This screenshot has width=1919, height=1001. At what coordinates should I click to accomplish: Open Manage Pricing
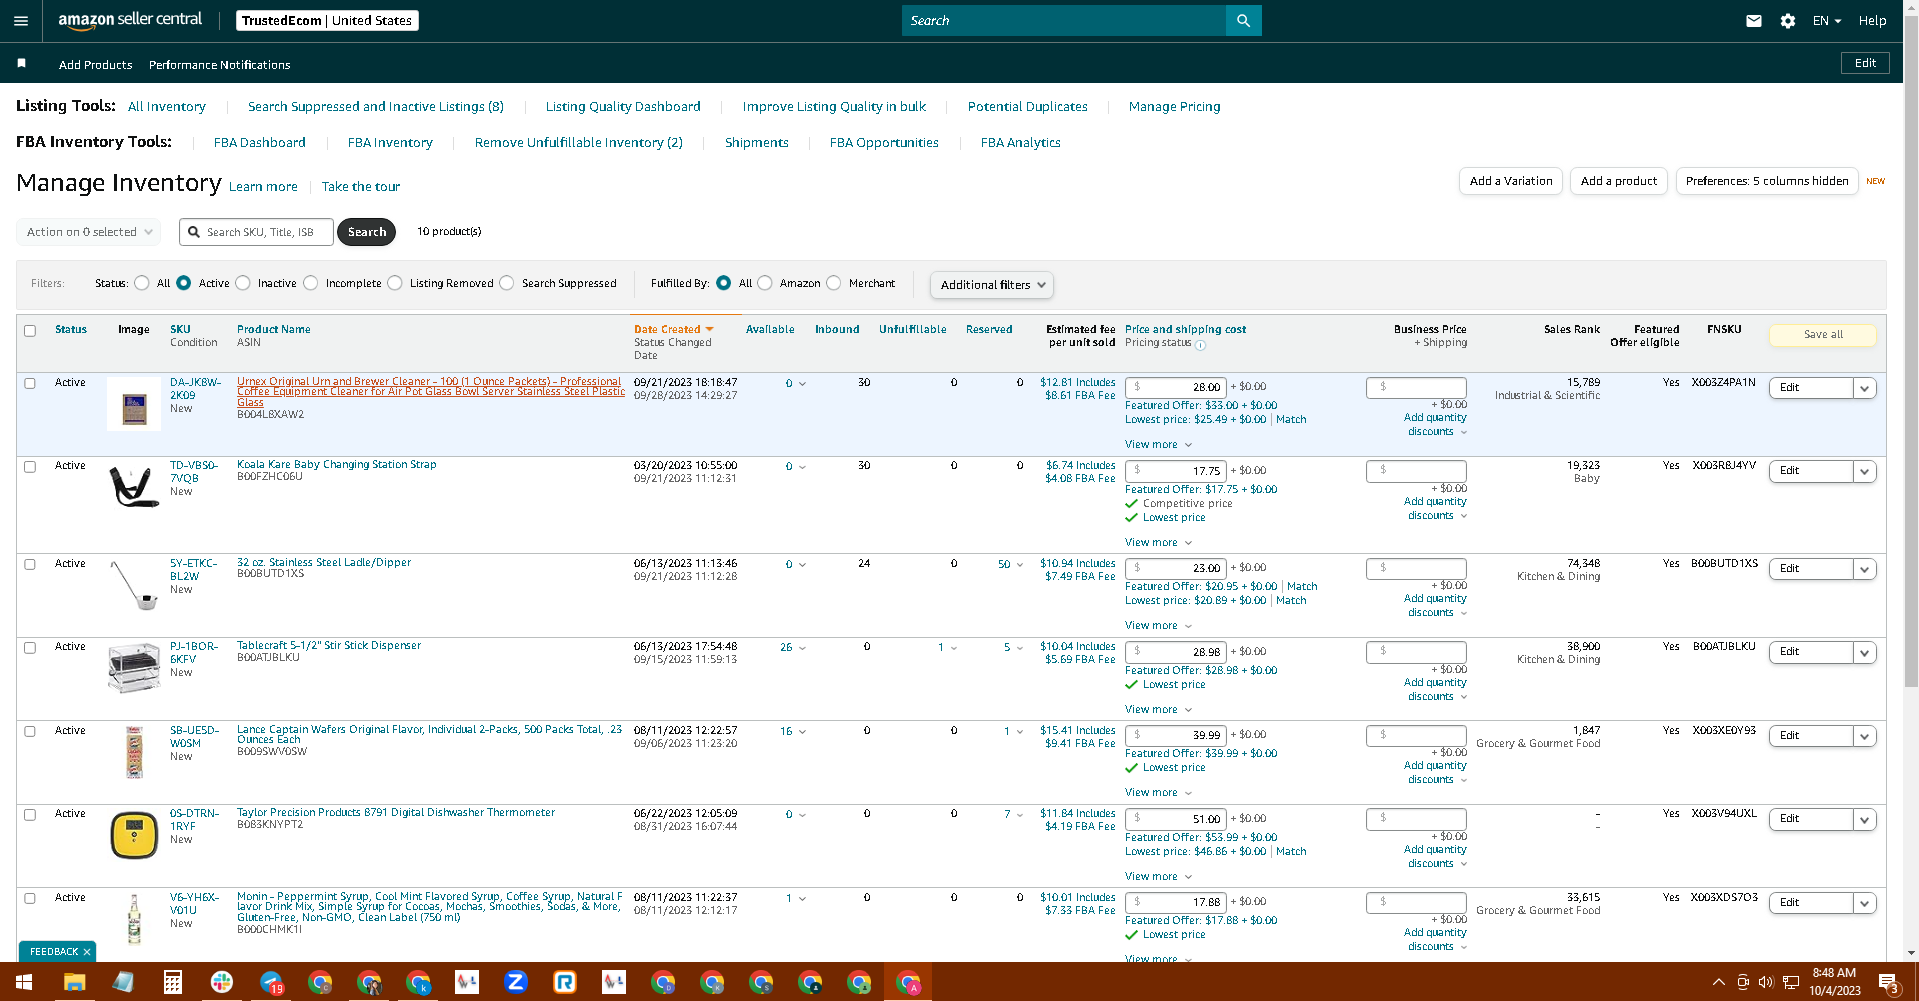click(x=1175, y=106)
